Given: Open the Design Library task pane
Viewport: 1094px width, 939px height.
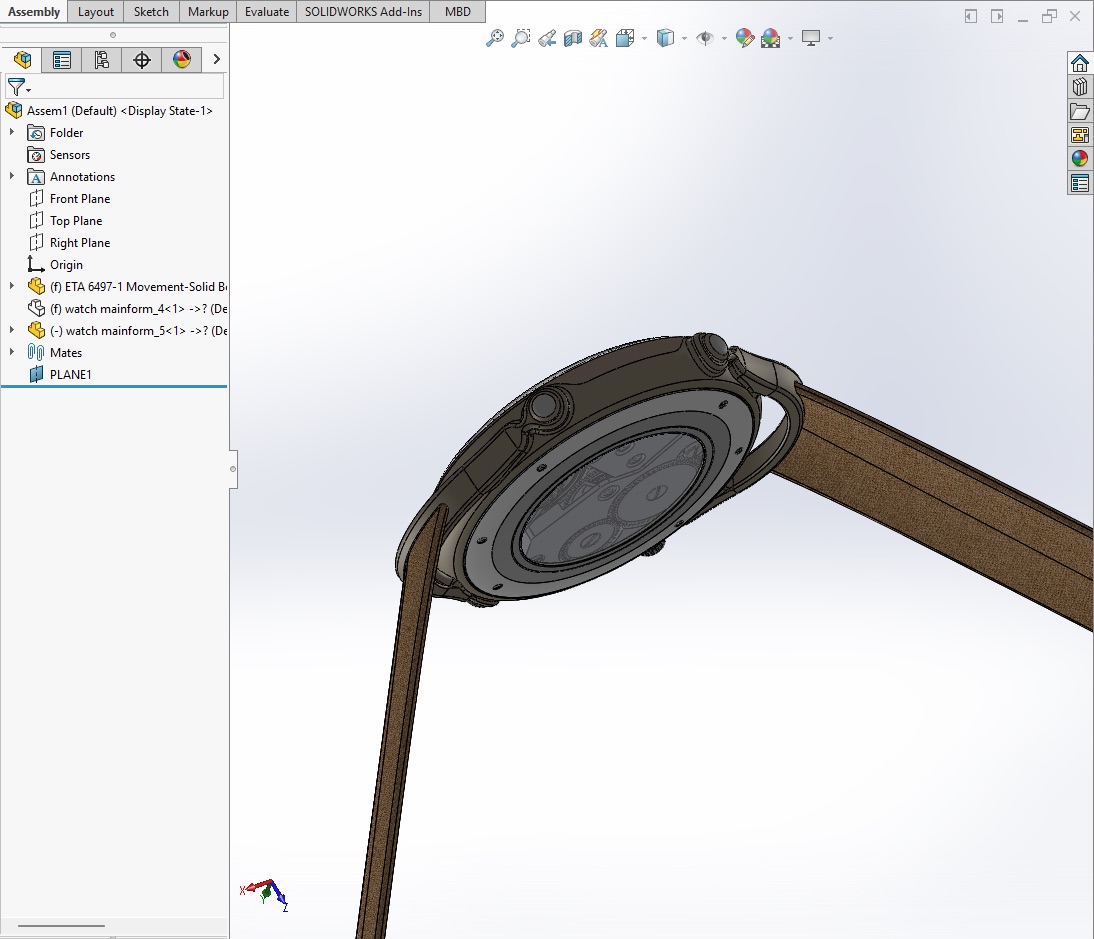Looking at the screenshot, I should tap(1079, 87).
